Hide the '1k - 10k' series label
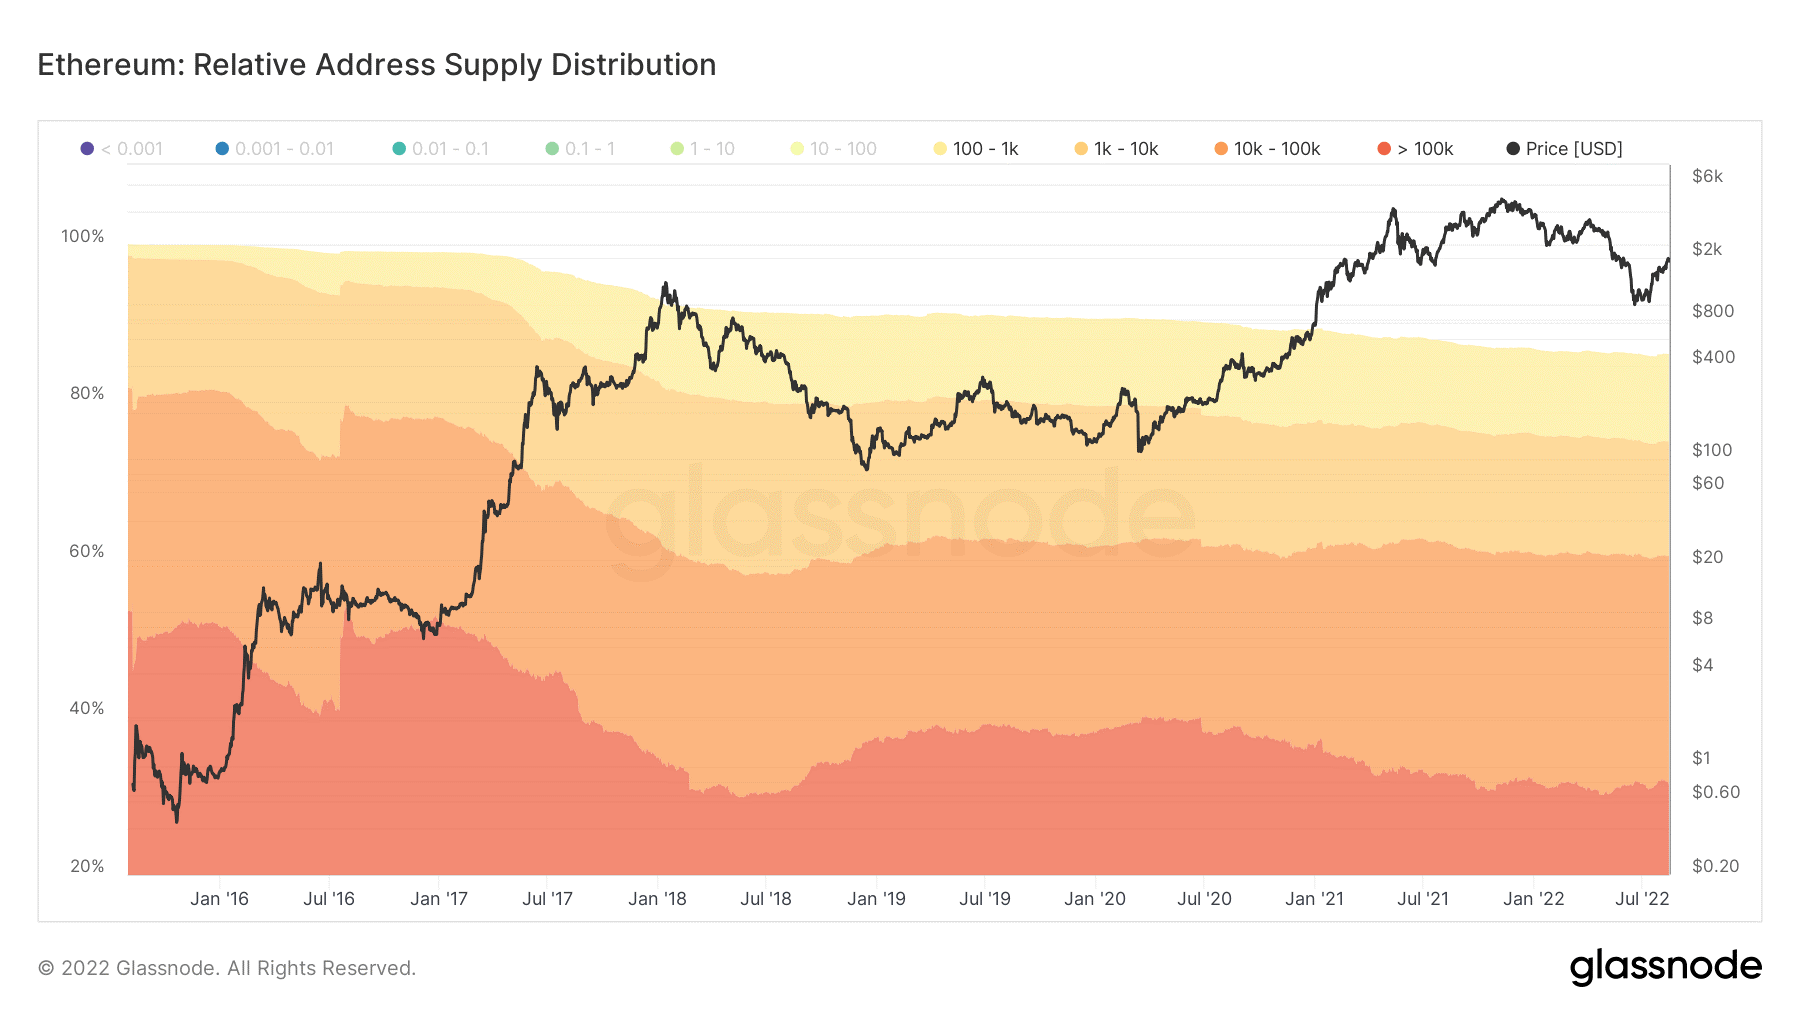This screenshot has width=1800, height=1013. [x=1126, y=149]
